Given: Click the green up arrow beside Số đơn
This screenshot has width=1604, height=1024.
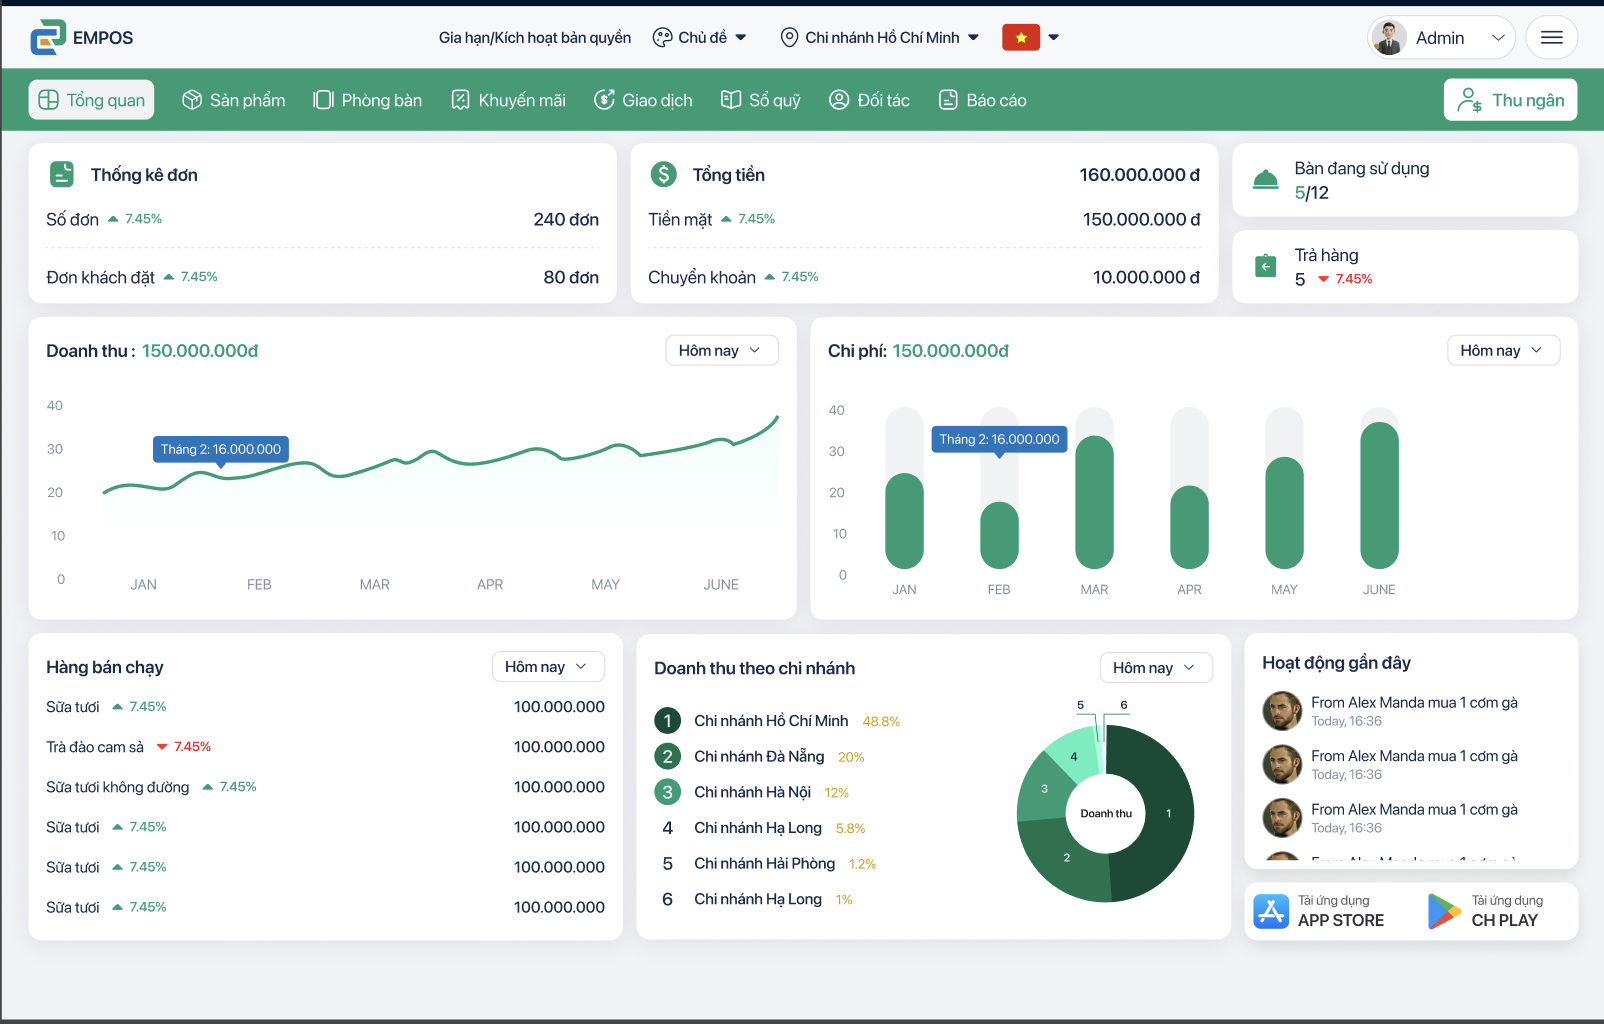Looking at the screenshot, I should (x=113, y=219).
